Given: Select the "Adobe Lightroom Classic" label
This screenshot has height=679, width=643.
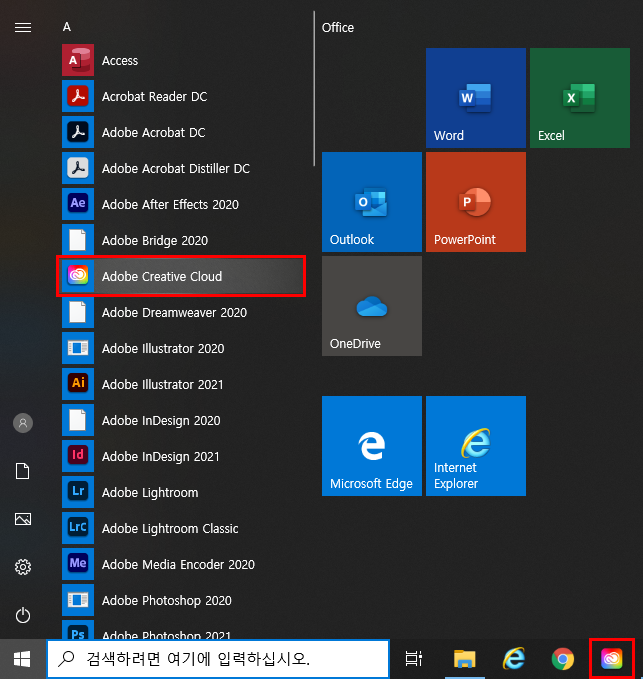Looking at the screenshot, I should point(170,529).
